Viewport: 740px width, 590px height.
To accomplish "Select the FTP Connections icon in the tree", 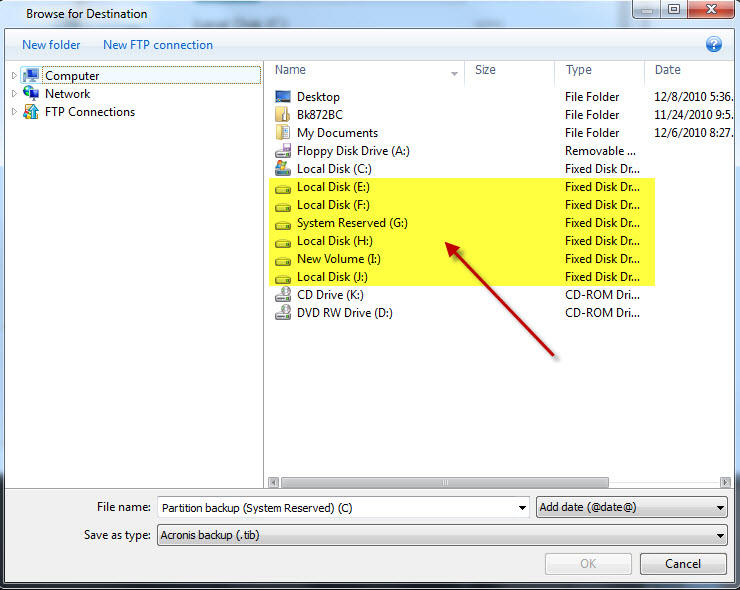I will click(x=31, y=111).
